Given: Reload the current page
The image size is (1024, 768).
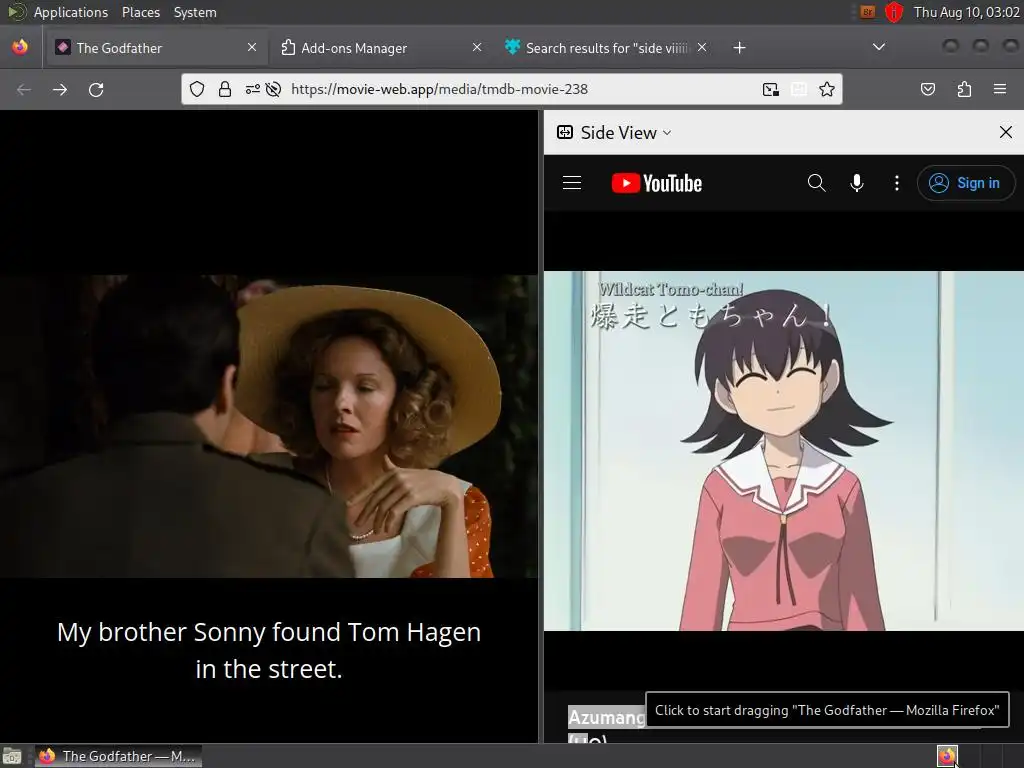Looking at the screenshot, I should pos(96,89).
